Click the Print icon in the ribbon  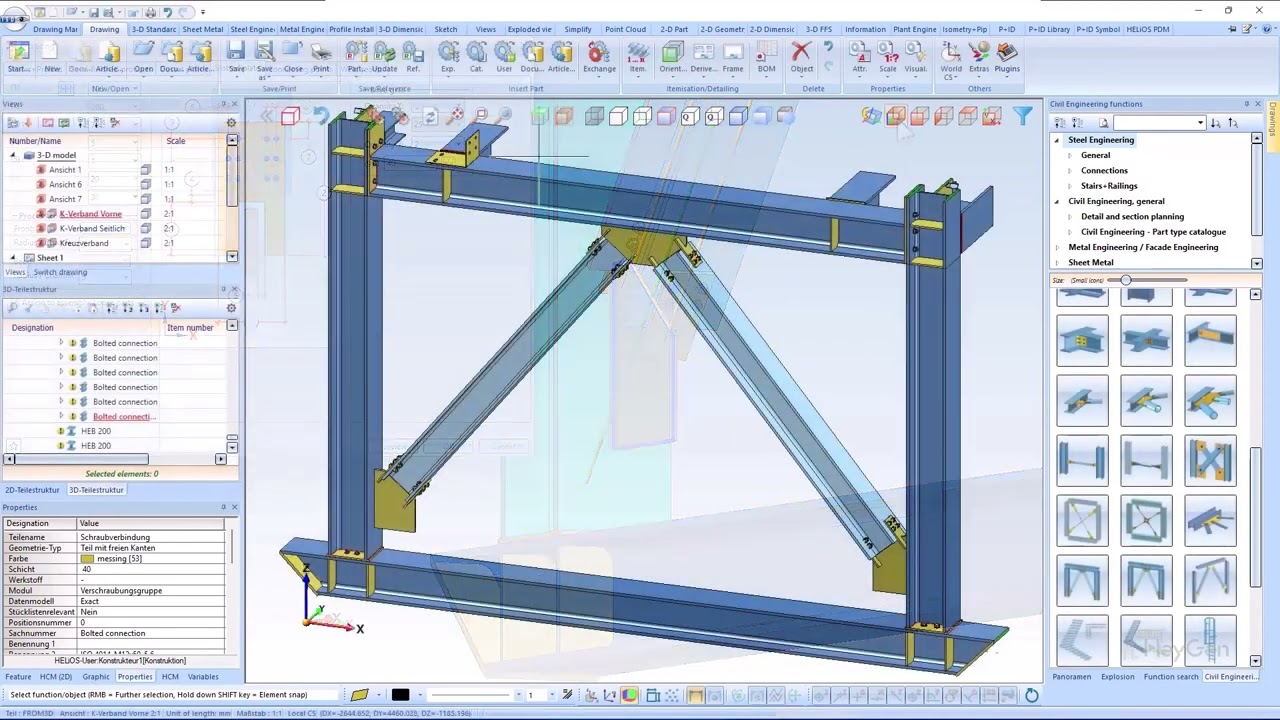(321, 56)
